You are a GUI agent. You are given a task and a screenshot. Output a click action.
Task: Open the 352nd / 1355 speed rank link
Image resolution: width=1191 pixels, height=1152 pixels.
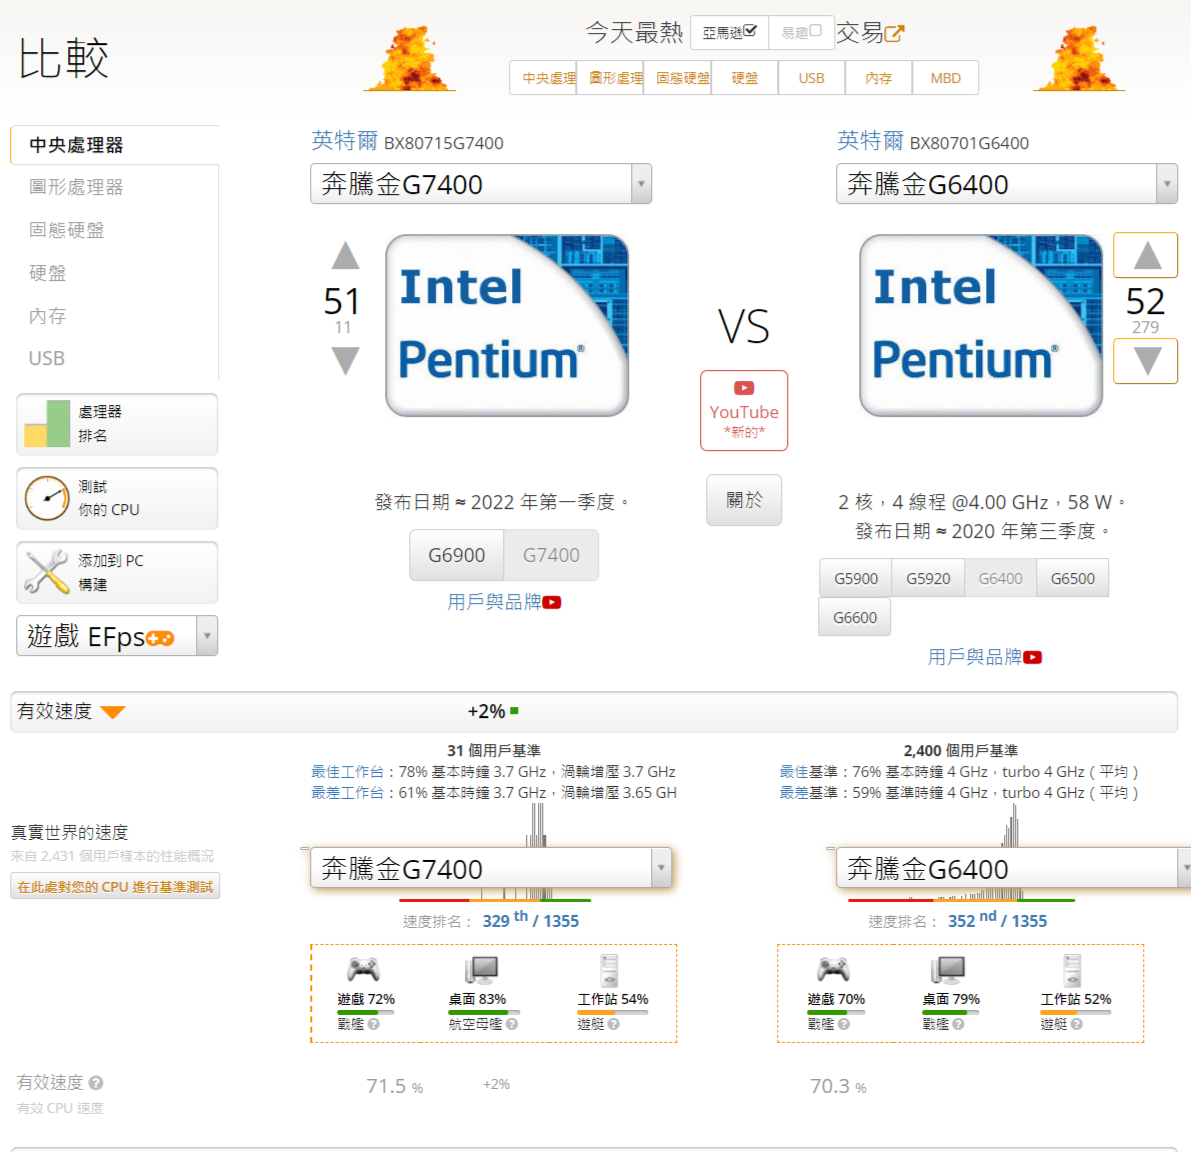point(997,920)
